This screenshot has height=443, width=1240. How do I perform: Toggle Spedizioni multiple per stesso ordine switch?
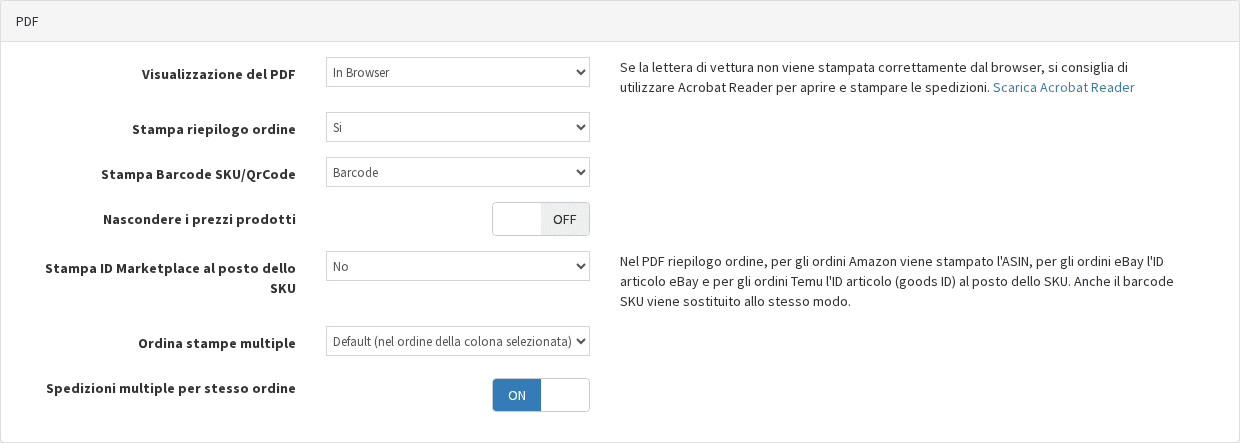point(541,395)
